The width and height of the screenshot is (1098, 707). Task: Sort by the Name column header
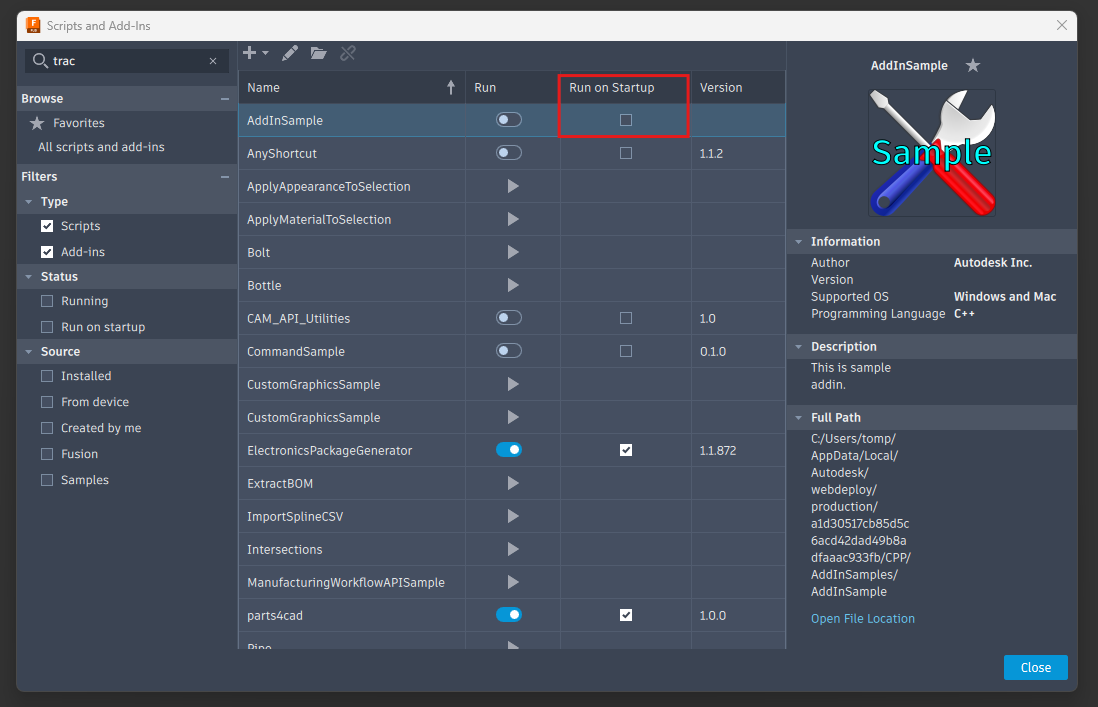click(x=352, y=88)
